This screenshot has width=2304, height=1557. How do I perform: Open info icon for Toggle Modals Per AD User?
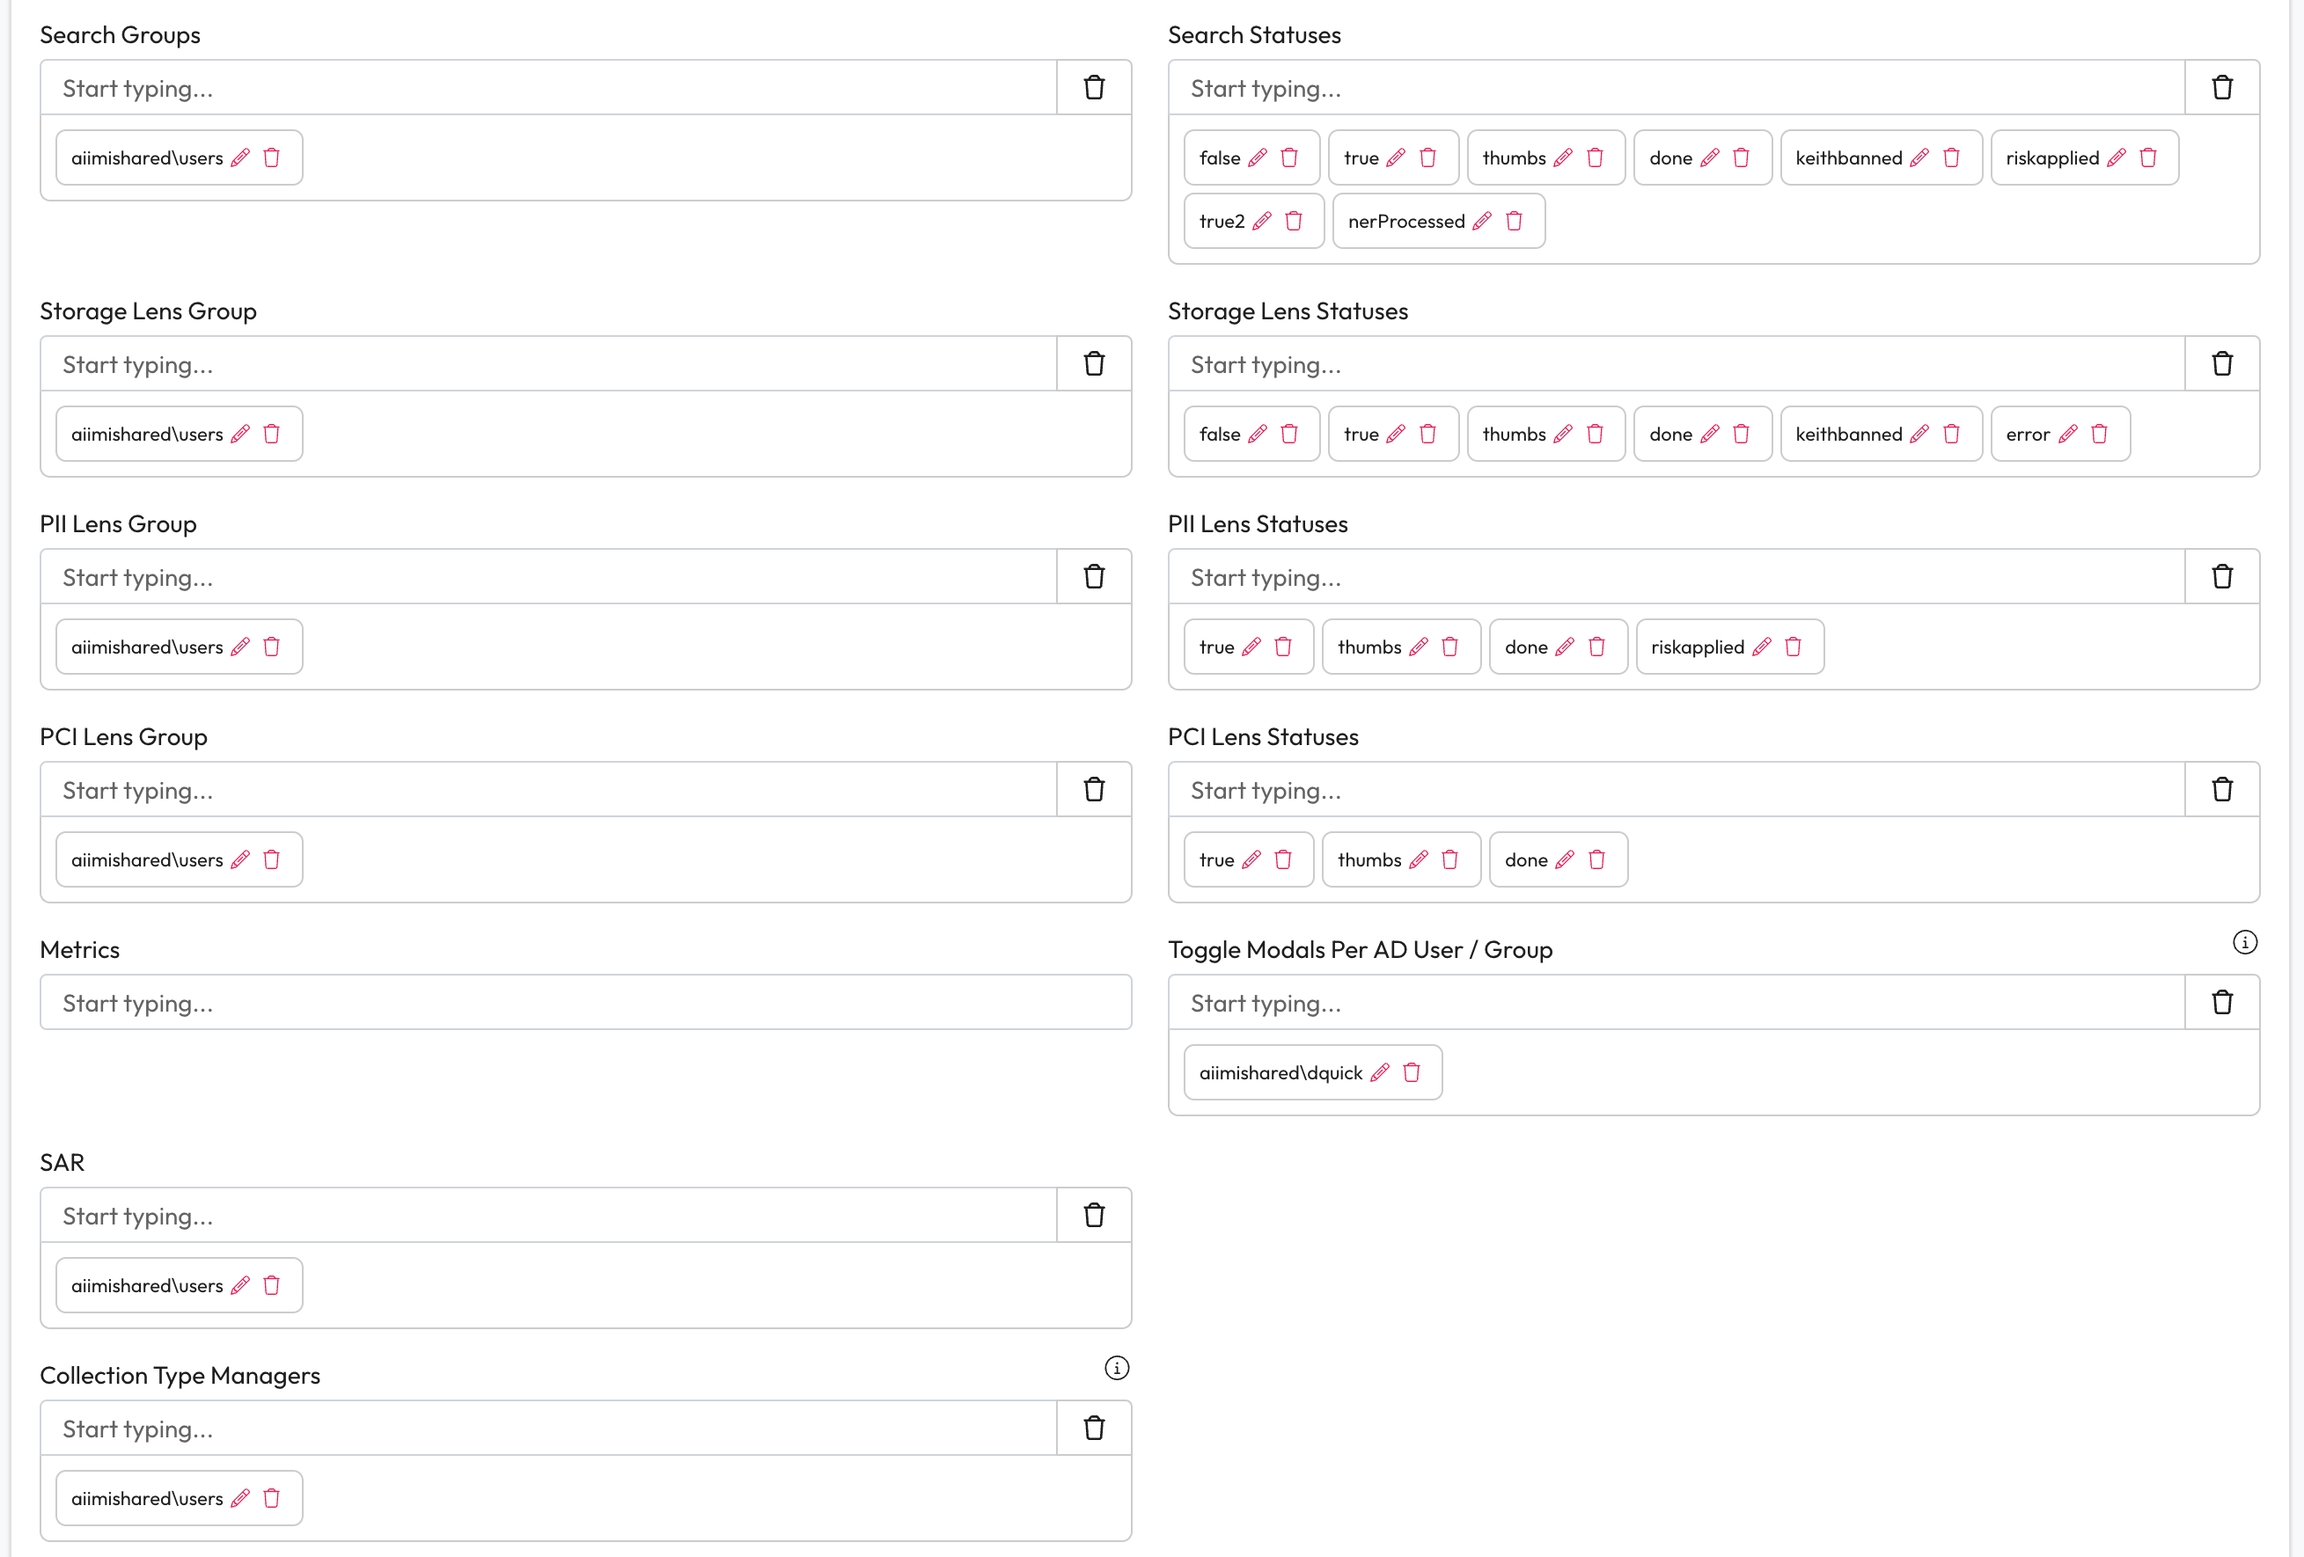point(2244,942)
